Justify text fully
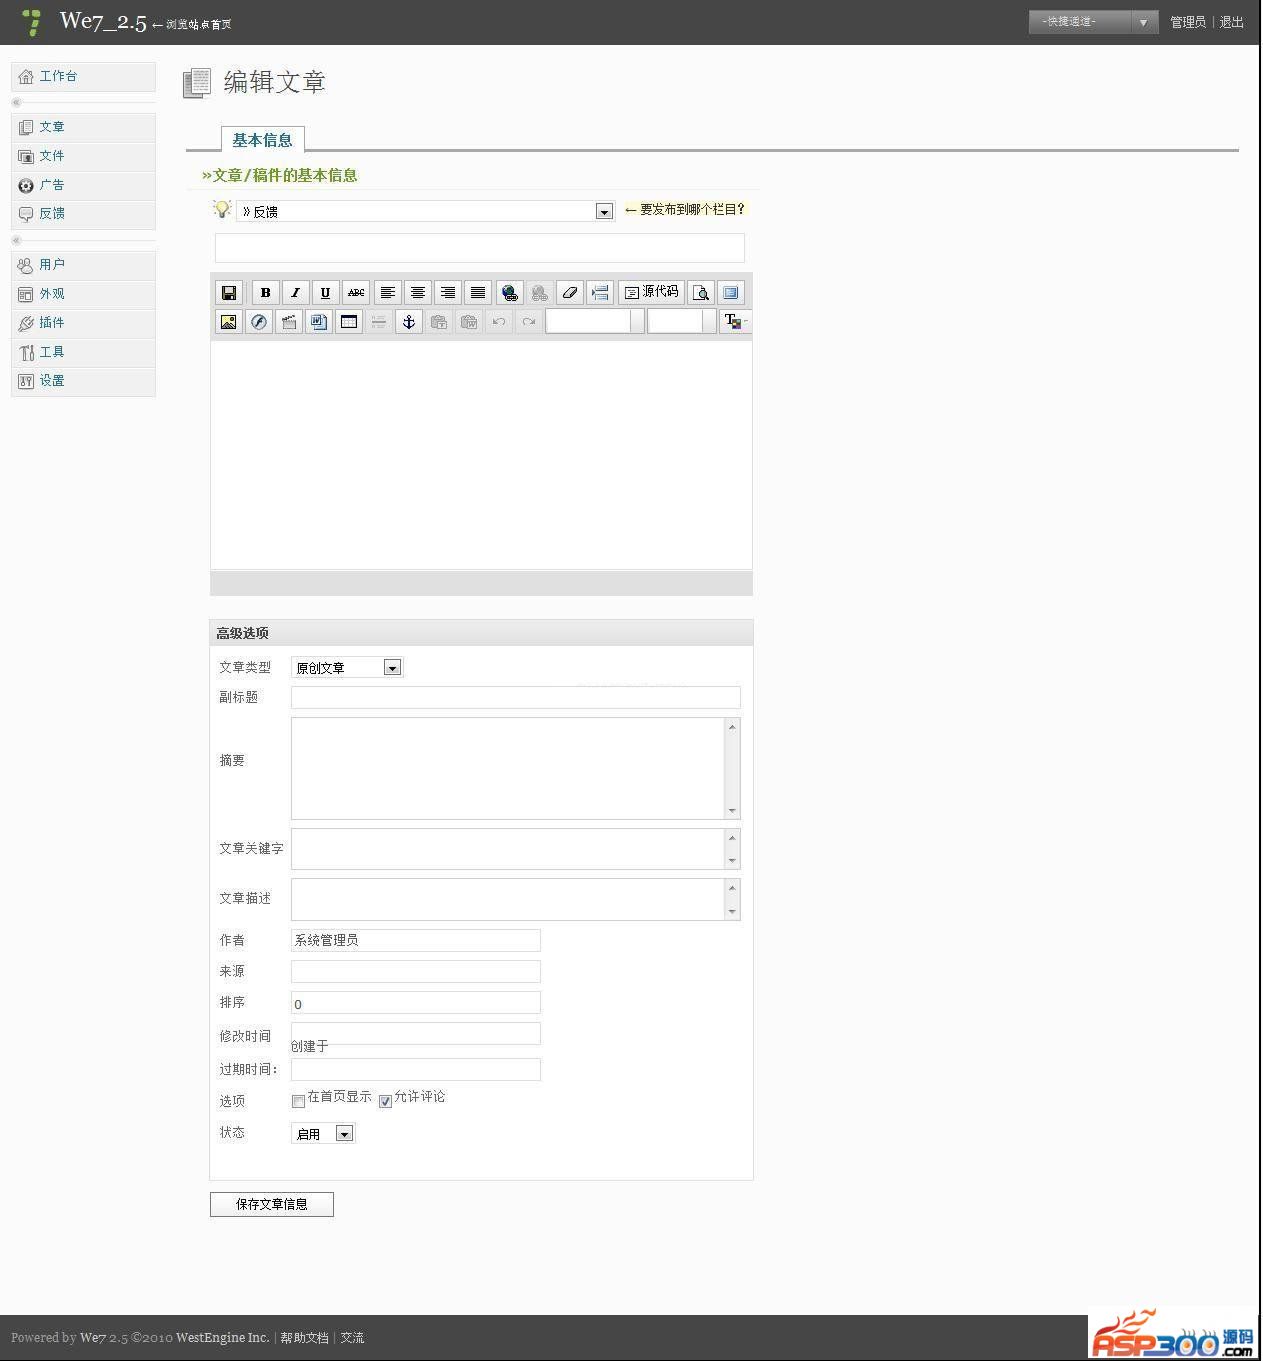Image resolution: width=1263 pixels, height=1361 pixels. pyautogui.click(x=478, y=292)
